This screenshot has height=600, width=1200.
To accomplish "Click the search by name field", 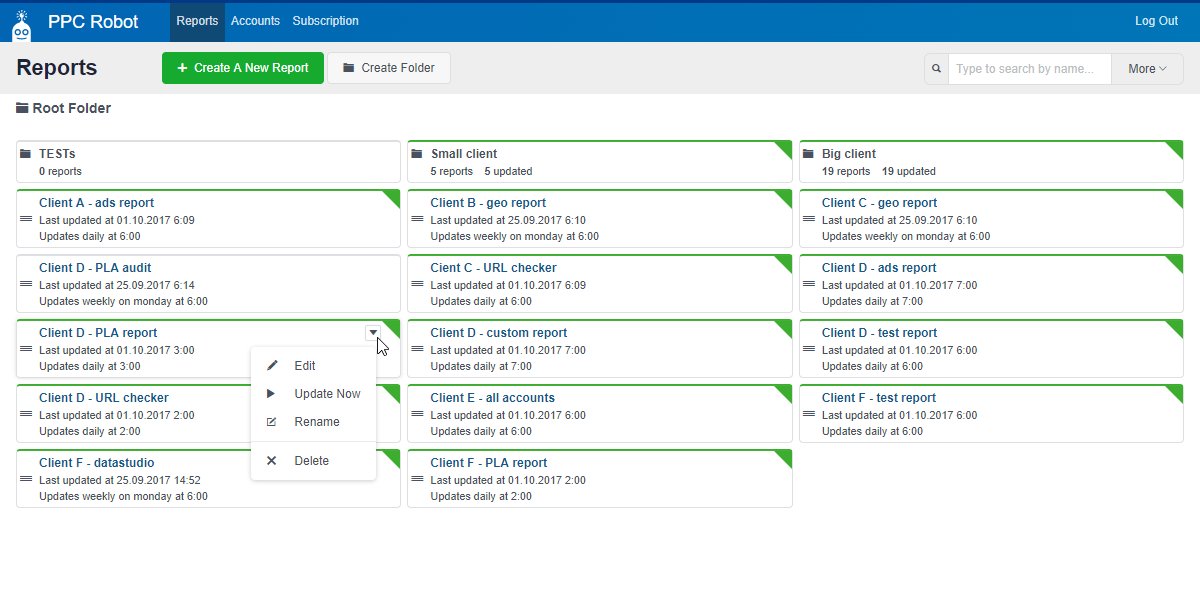I will [1029, 69].
